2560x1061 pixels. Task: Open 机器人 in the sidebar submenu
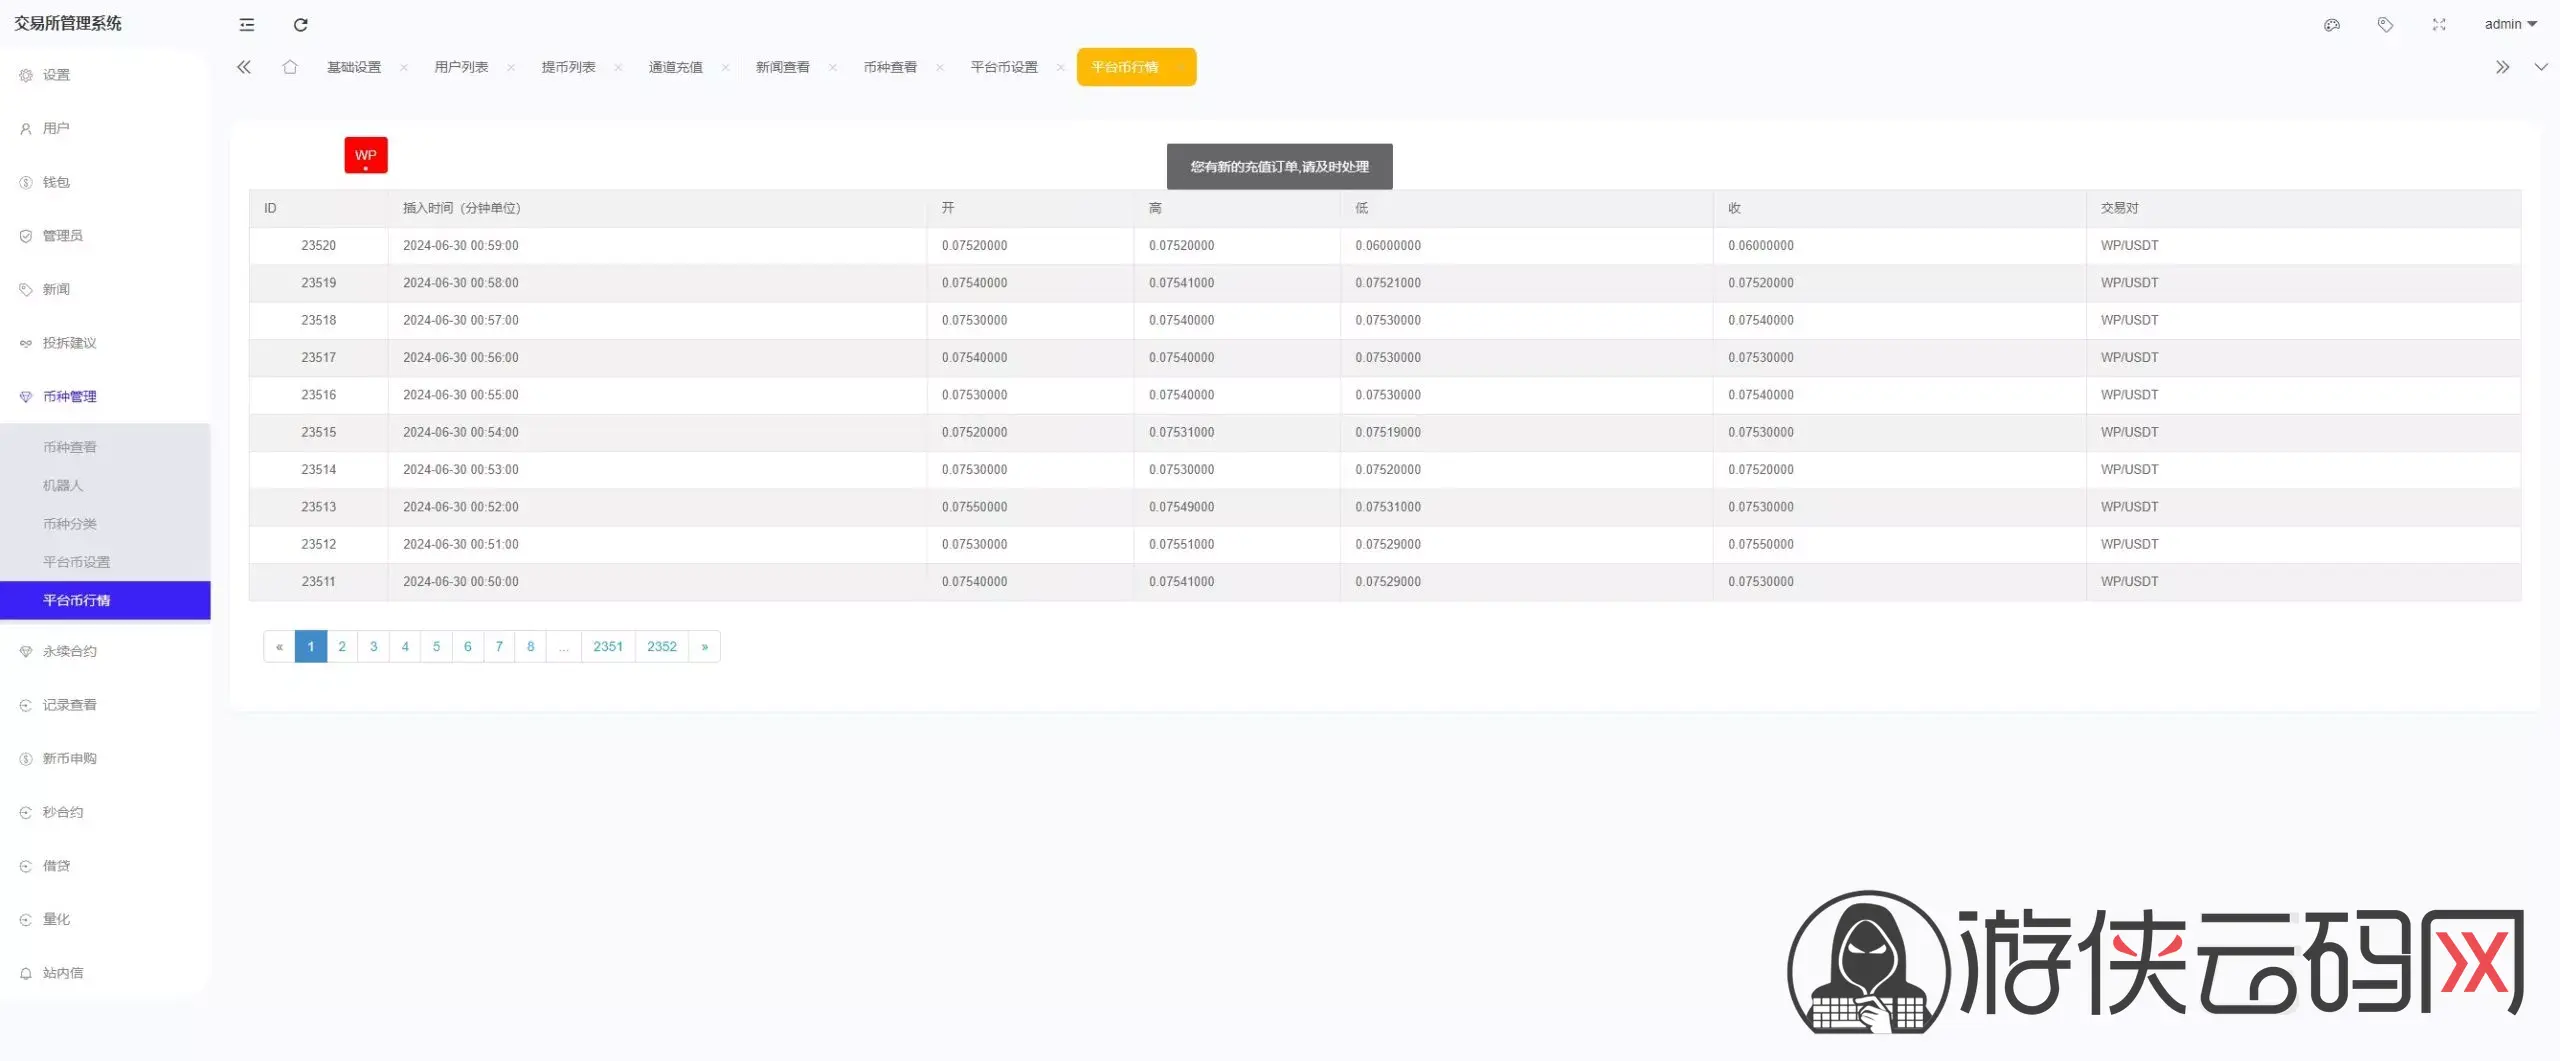63,485
